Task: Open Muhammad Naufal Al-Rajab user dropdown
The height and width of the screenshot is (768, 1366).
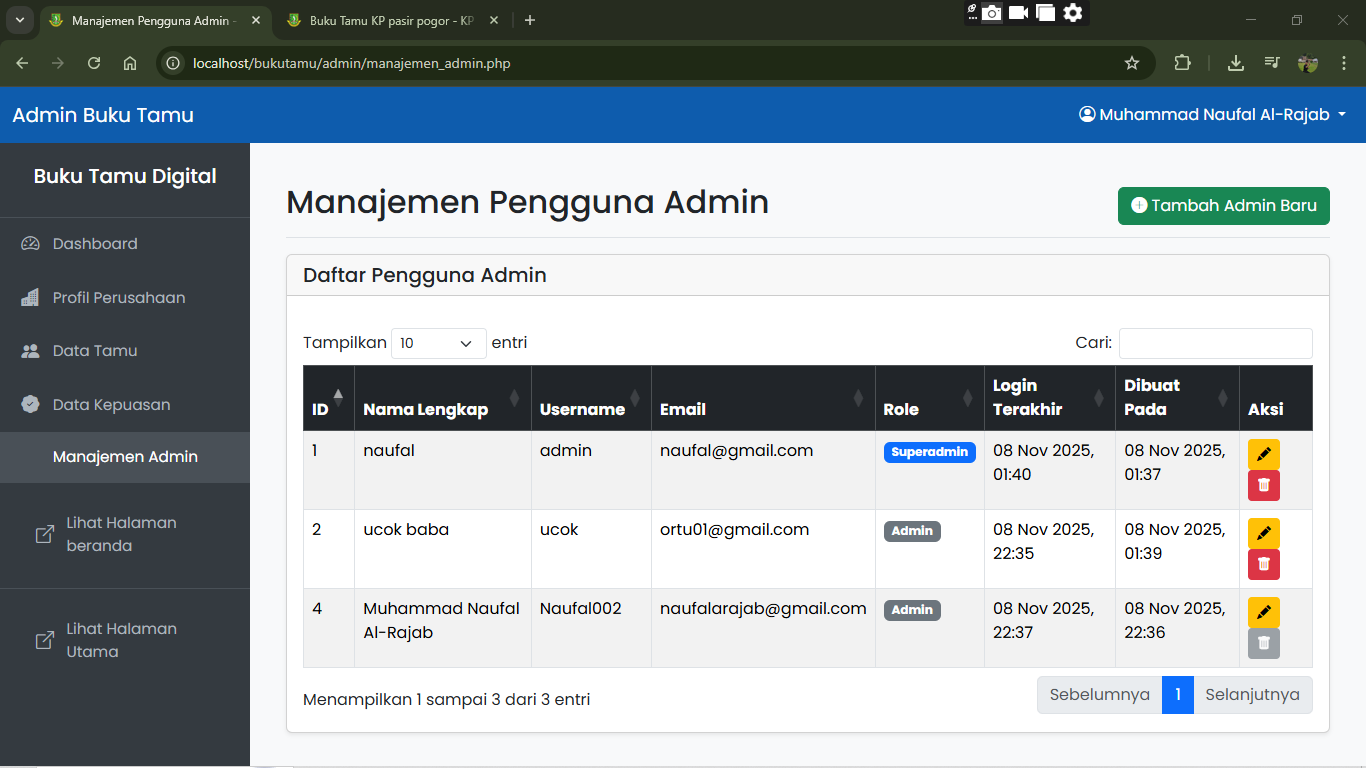Action: (1212, 115)
